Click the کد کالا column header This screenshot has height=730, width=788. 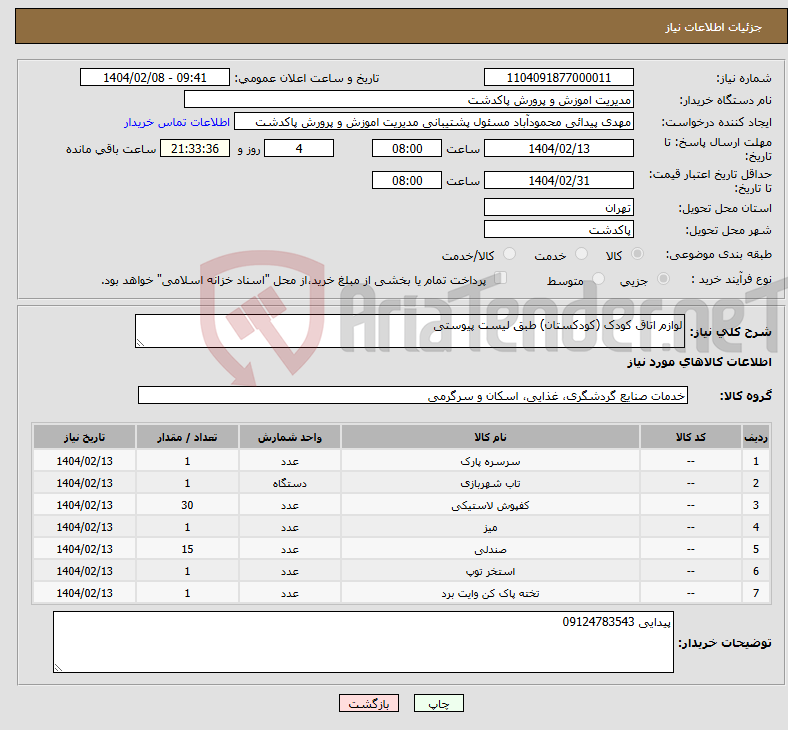(691, 437)
